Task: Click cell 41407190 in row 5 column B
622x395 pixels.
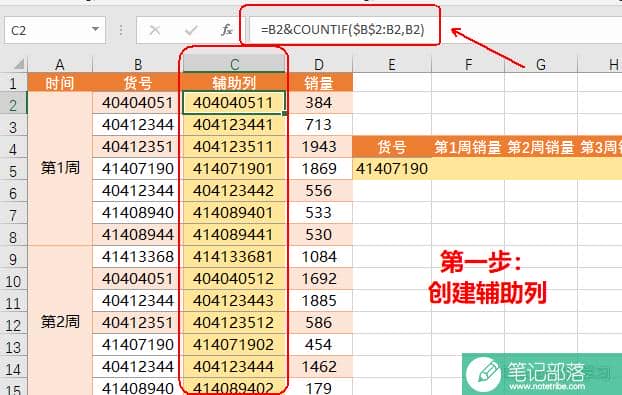Action: click(138, 169)
